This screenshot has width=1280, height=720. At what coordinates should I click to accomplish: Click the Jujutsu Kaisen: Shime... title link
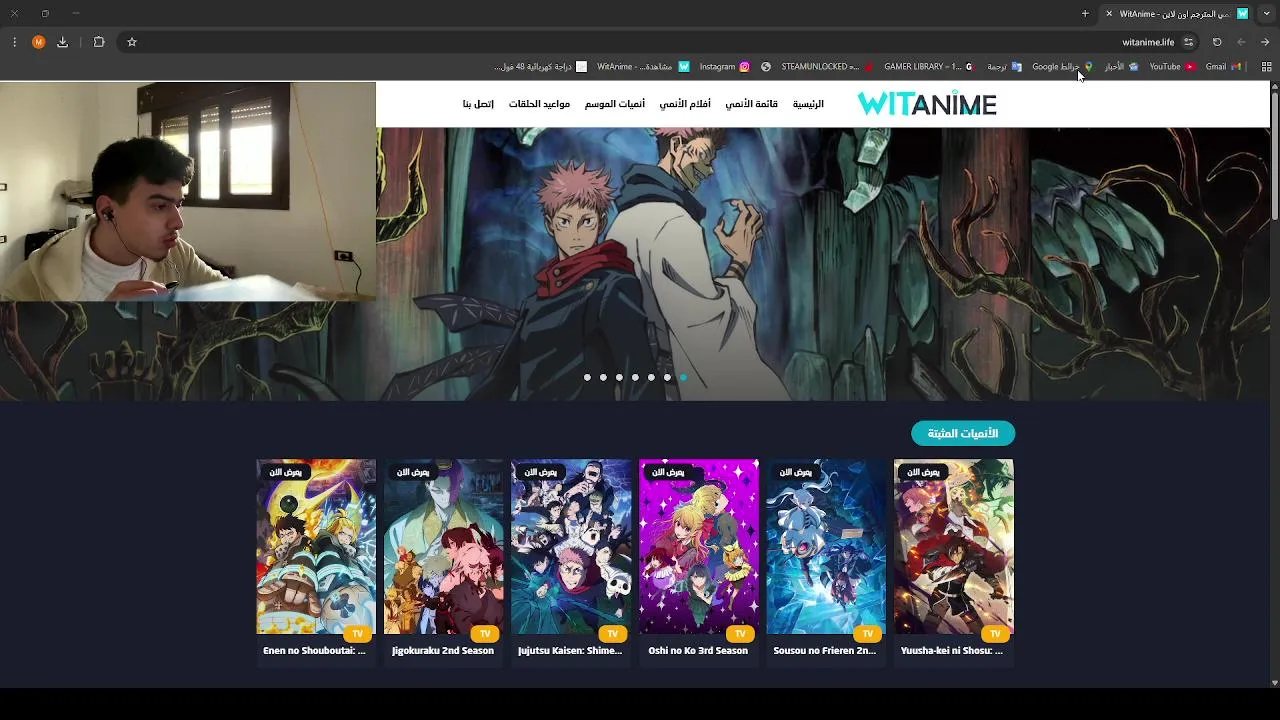pos(570,651)
